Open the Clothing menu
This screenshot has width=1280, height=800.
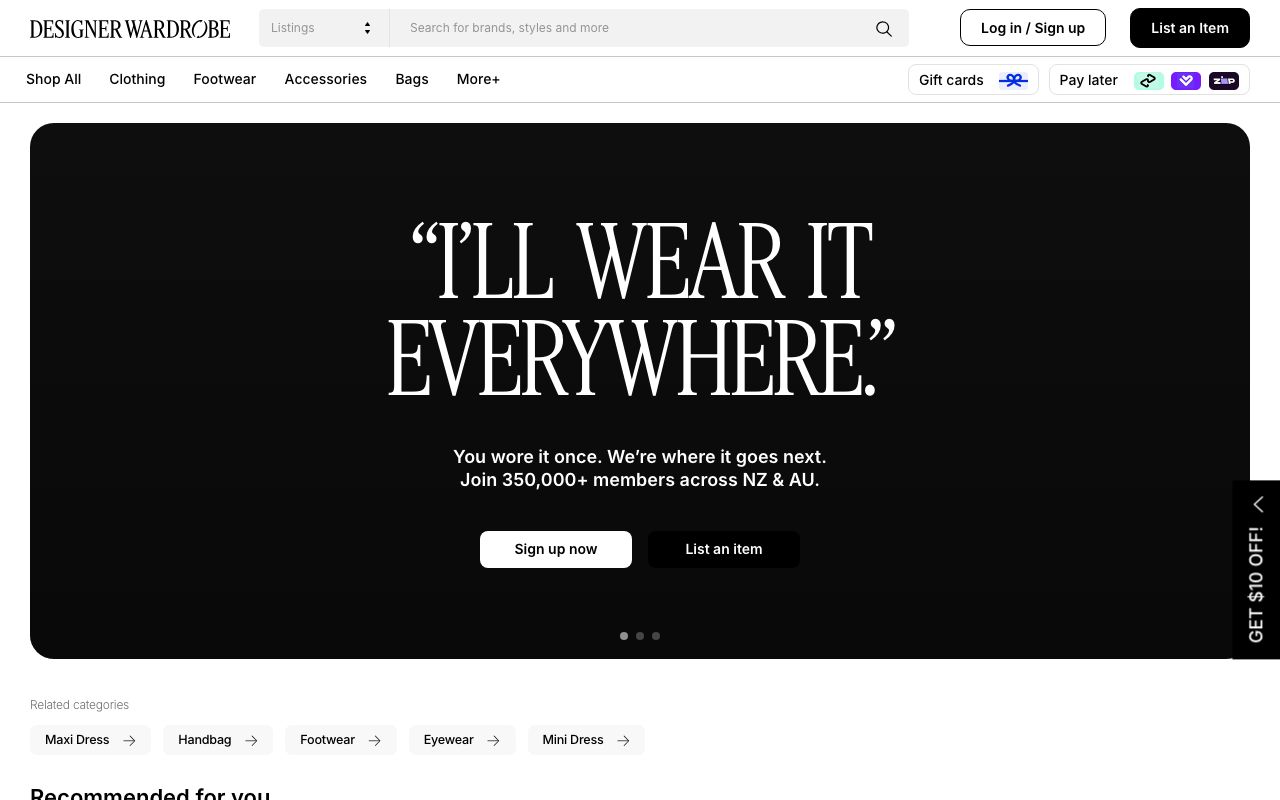coord(137,79)
